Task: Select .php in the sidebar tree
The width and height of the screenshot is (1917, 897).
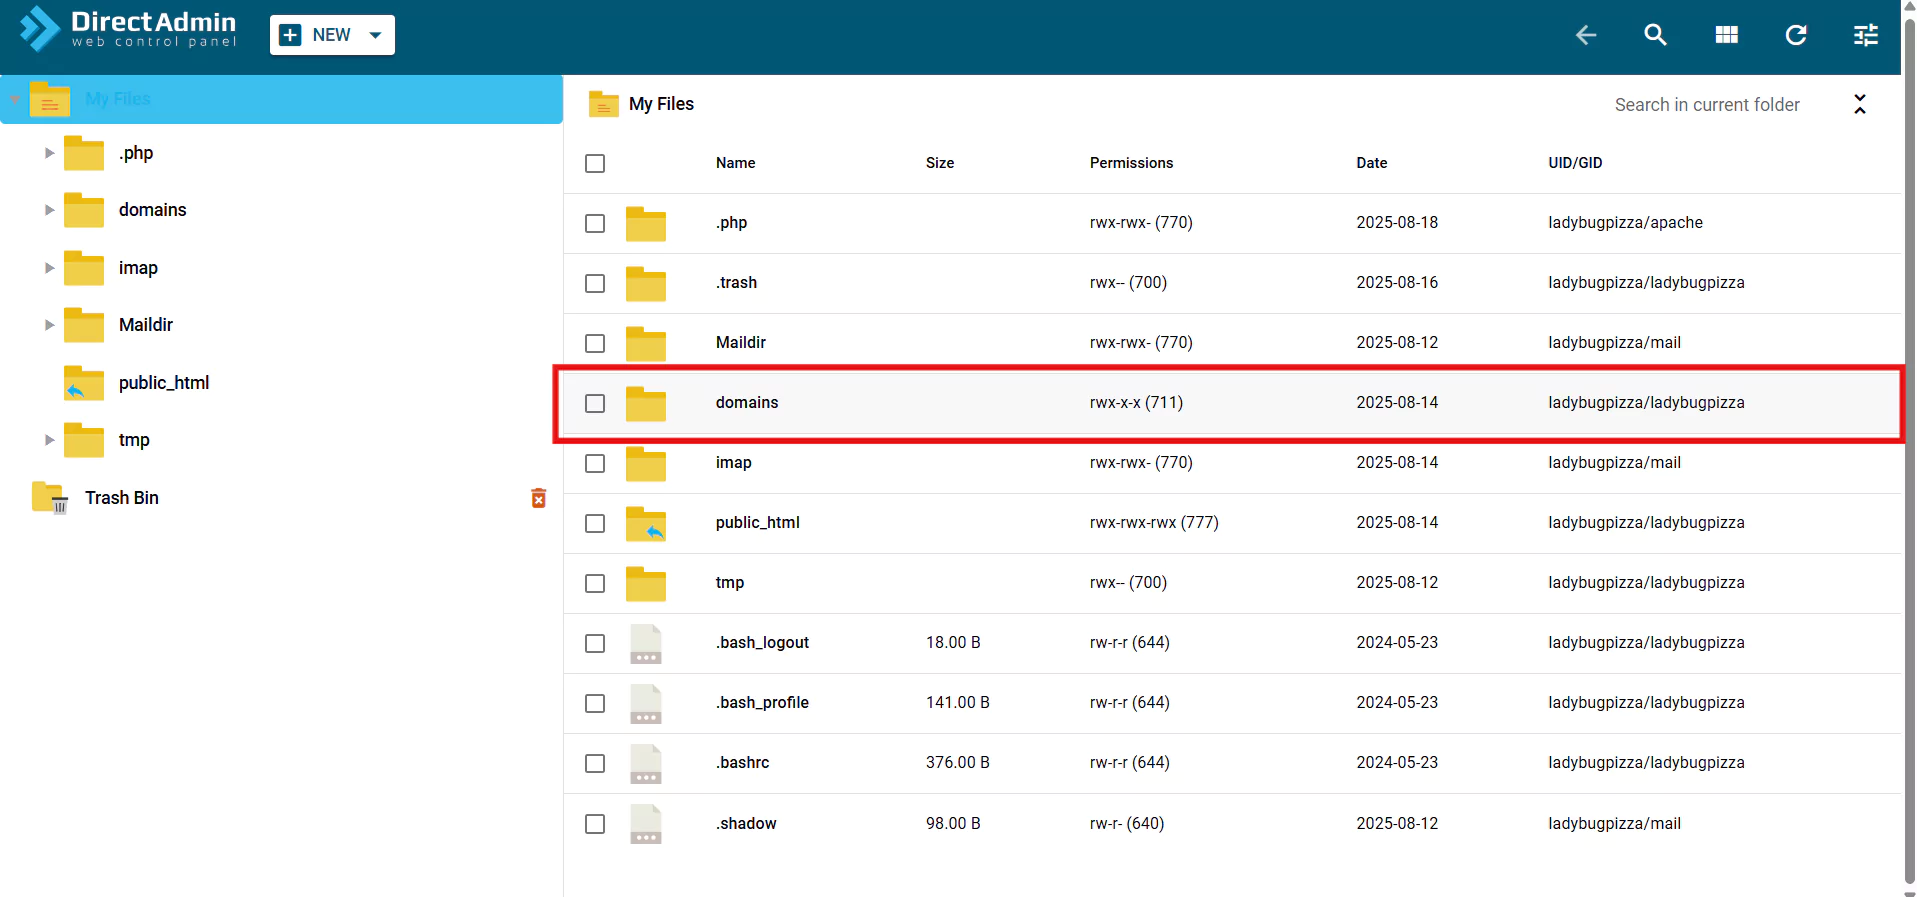Action: [136, 153]
